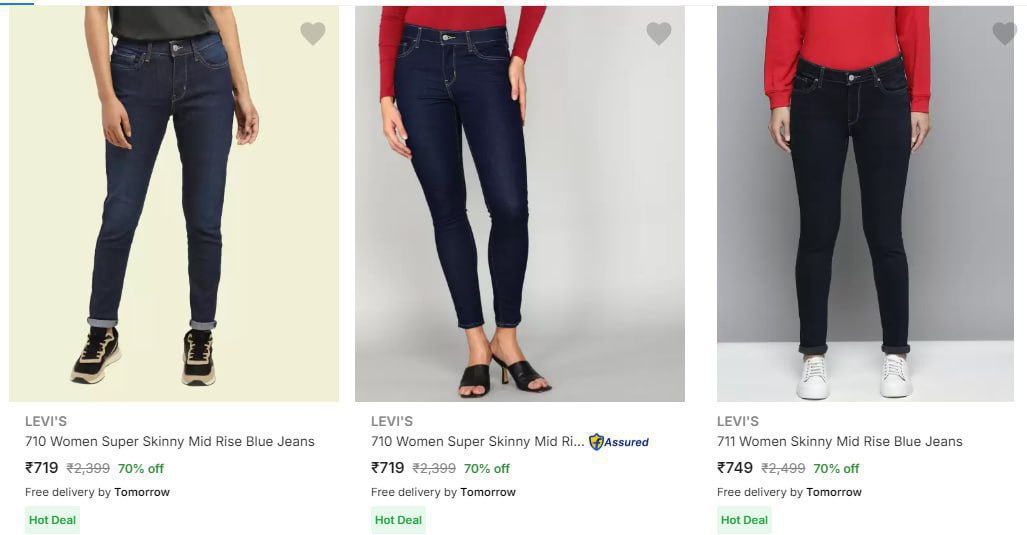Wishlist the jeans worn with black sneakers
This screenshot has width=1027, height=535.
pyautogui.click(x=313, y=34)
